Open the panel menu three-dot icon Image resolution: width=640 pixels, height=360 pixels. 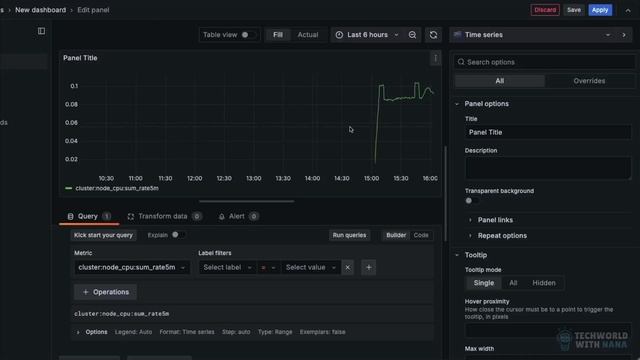pyautogui.click(x=435, y=58)
